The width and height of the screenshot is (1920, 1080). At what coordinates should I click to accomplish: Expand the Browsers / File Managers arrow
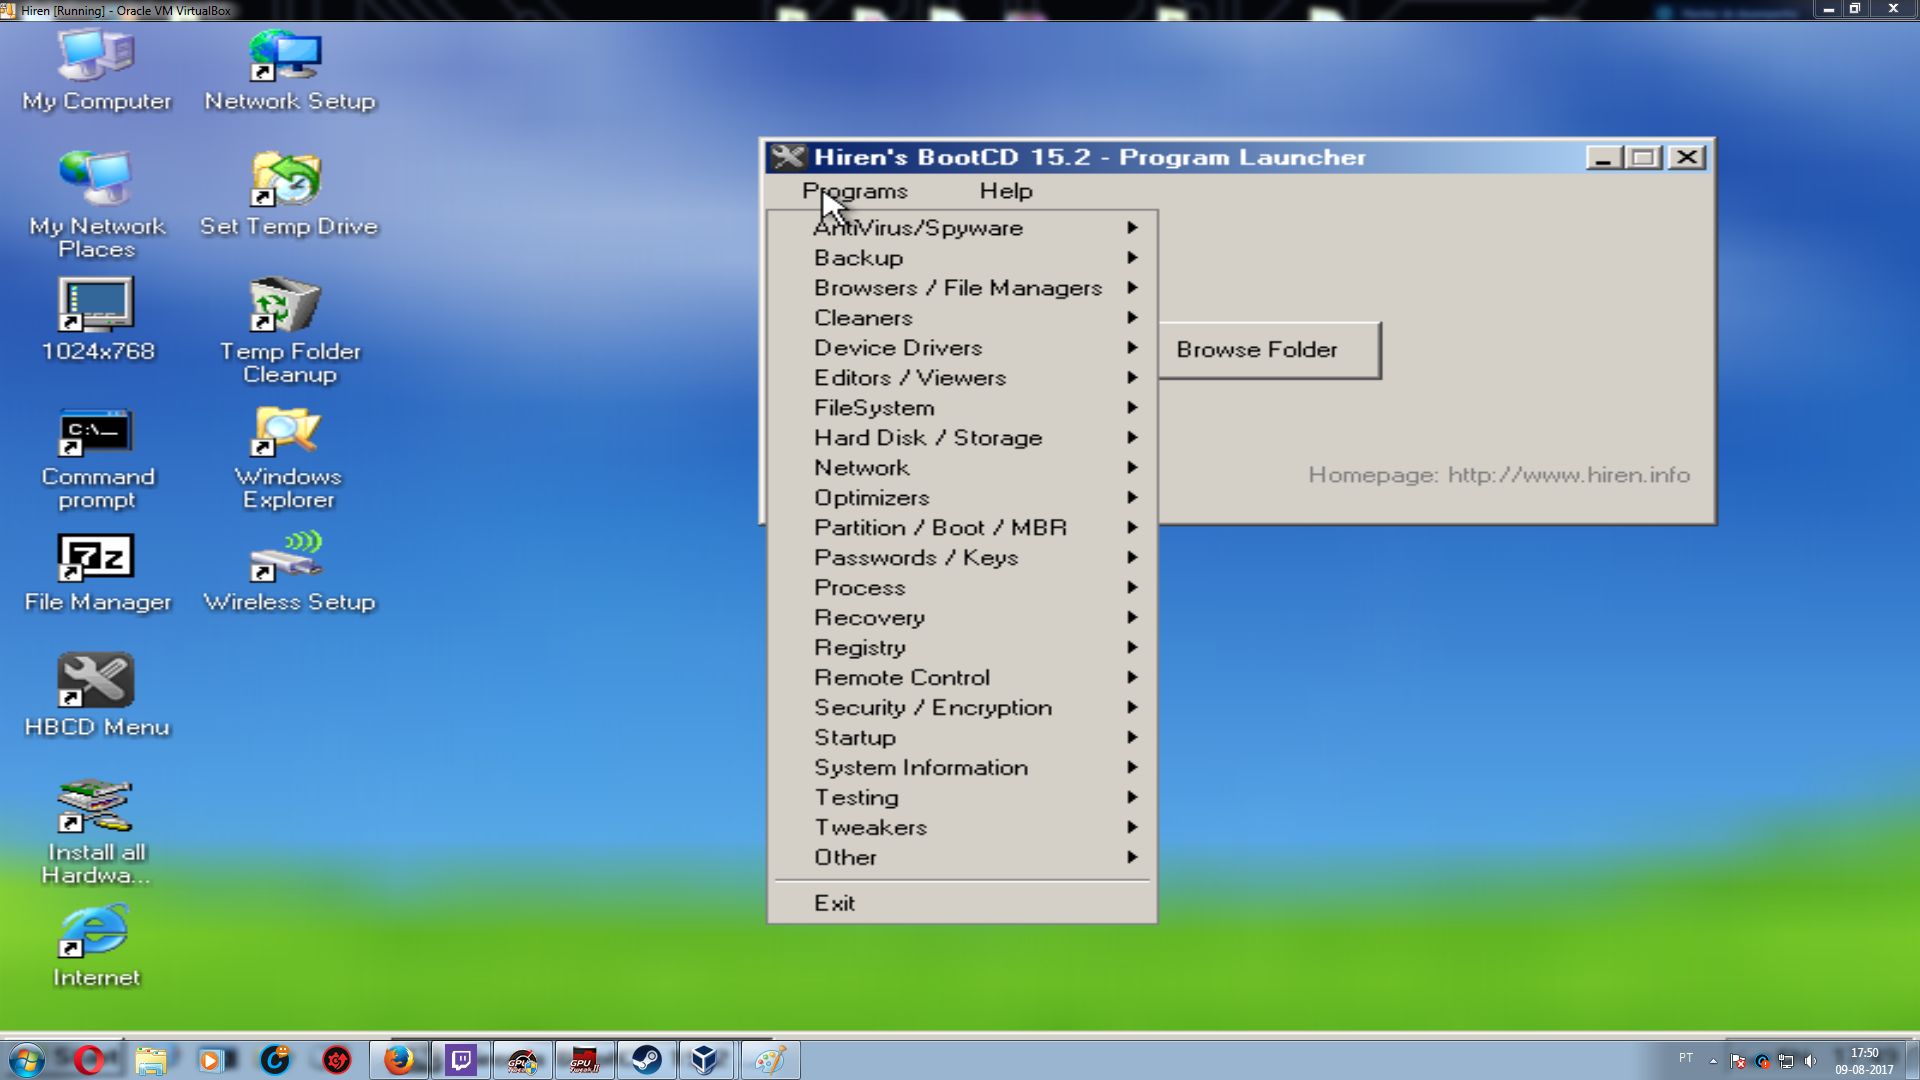point(1132,288)
